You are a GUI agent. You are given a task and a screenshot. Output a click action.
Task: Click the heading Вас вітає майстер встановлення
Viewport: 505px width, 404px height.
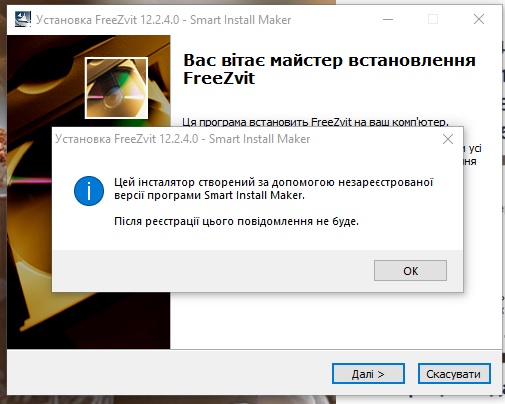(329, 60)
